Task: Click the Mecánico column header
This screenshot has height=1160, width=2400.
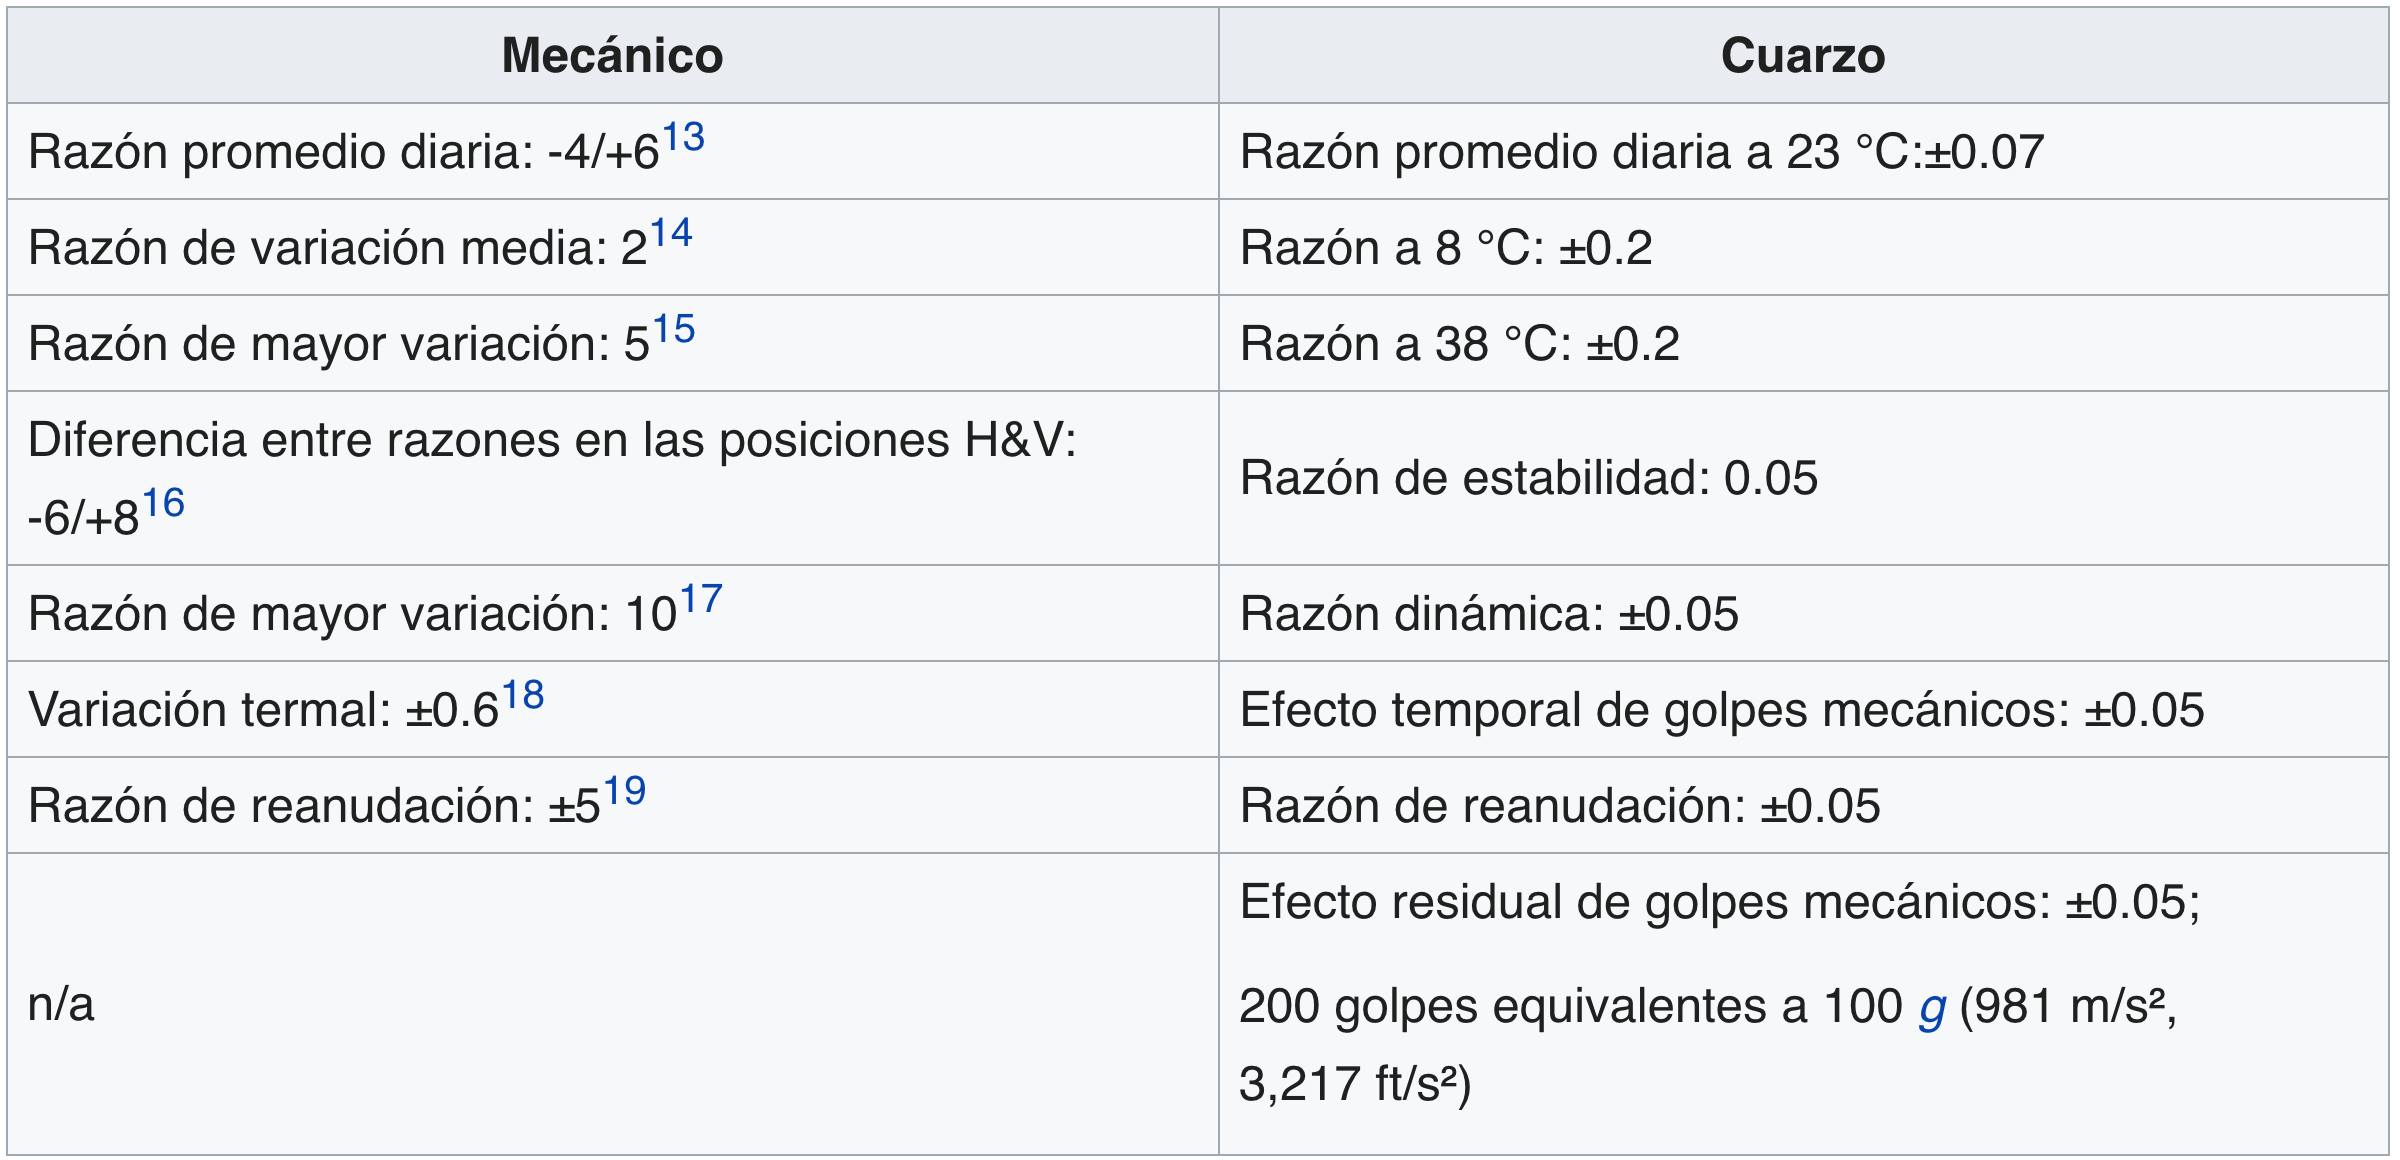Action: click(612, 55)
